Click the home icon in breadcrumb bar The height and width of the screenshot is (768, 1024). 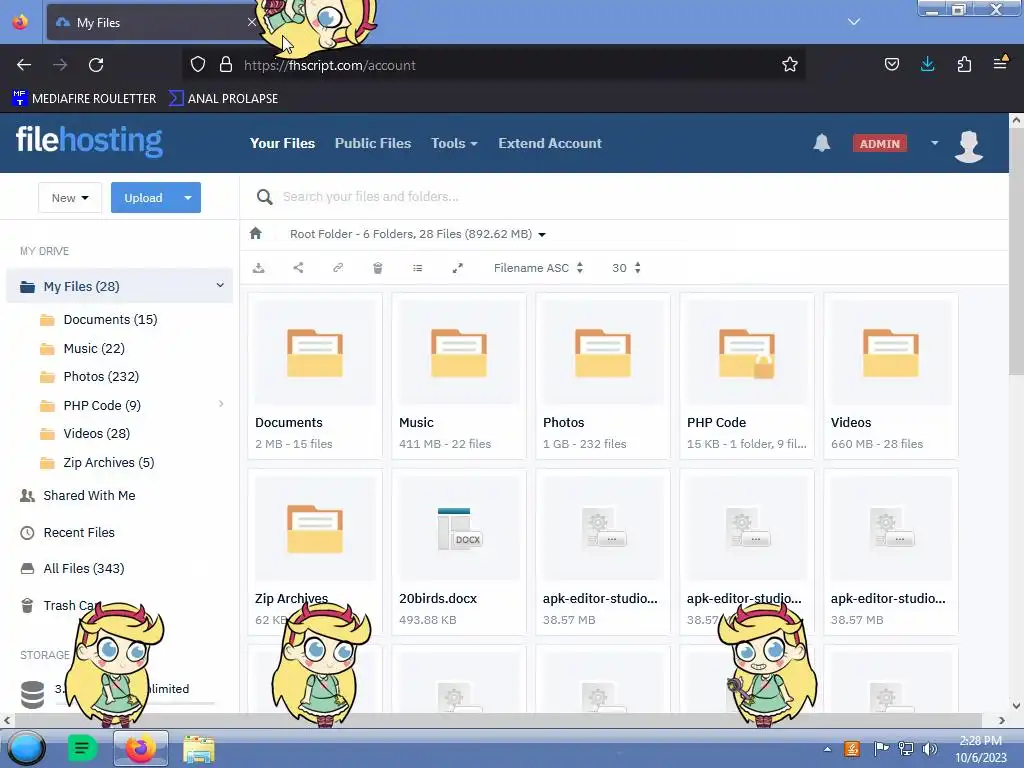tap(255, 233)
